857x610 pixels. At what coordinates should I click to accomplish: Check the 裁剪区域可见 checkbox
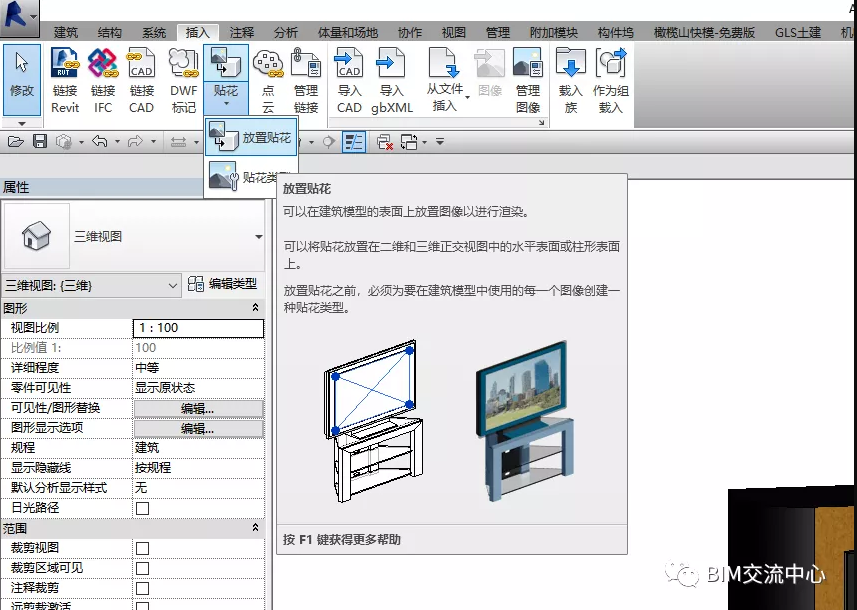point(142,568)
